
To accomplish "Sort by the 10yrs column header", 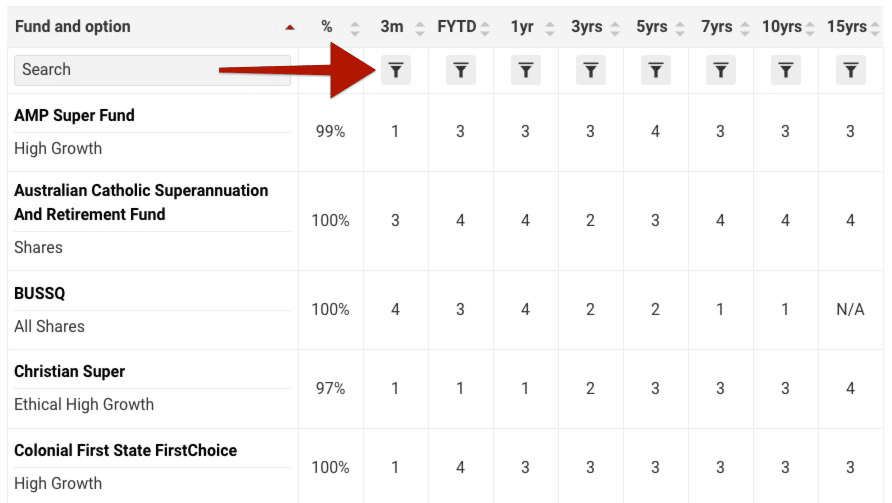I will (x=782, y=27).
